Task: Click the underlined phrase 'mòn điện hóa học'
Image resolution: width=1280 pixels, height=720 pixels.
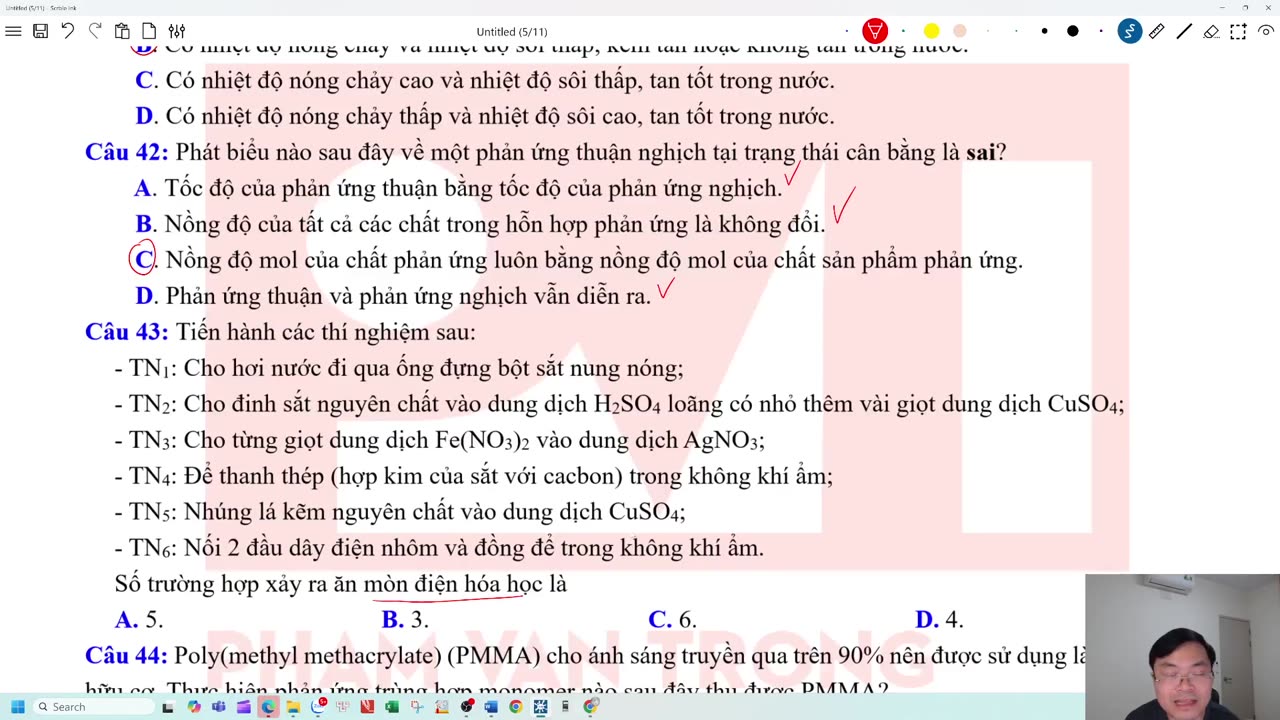Action: coord(453,584)
